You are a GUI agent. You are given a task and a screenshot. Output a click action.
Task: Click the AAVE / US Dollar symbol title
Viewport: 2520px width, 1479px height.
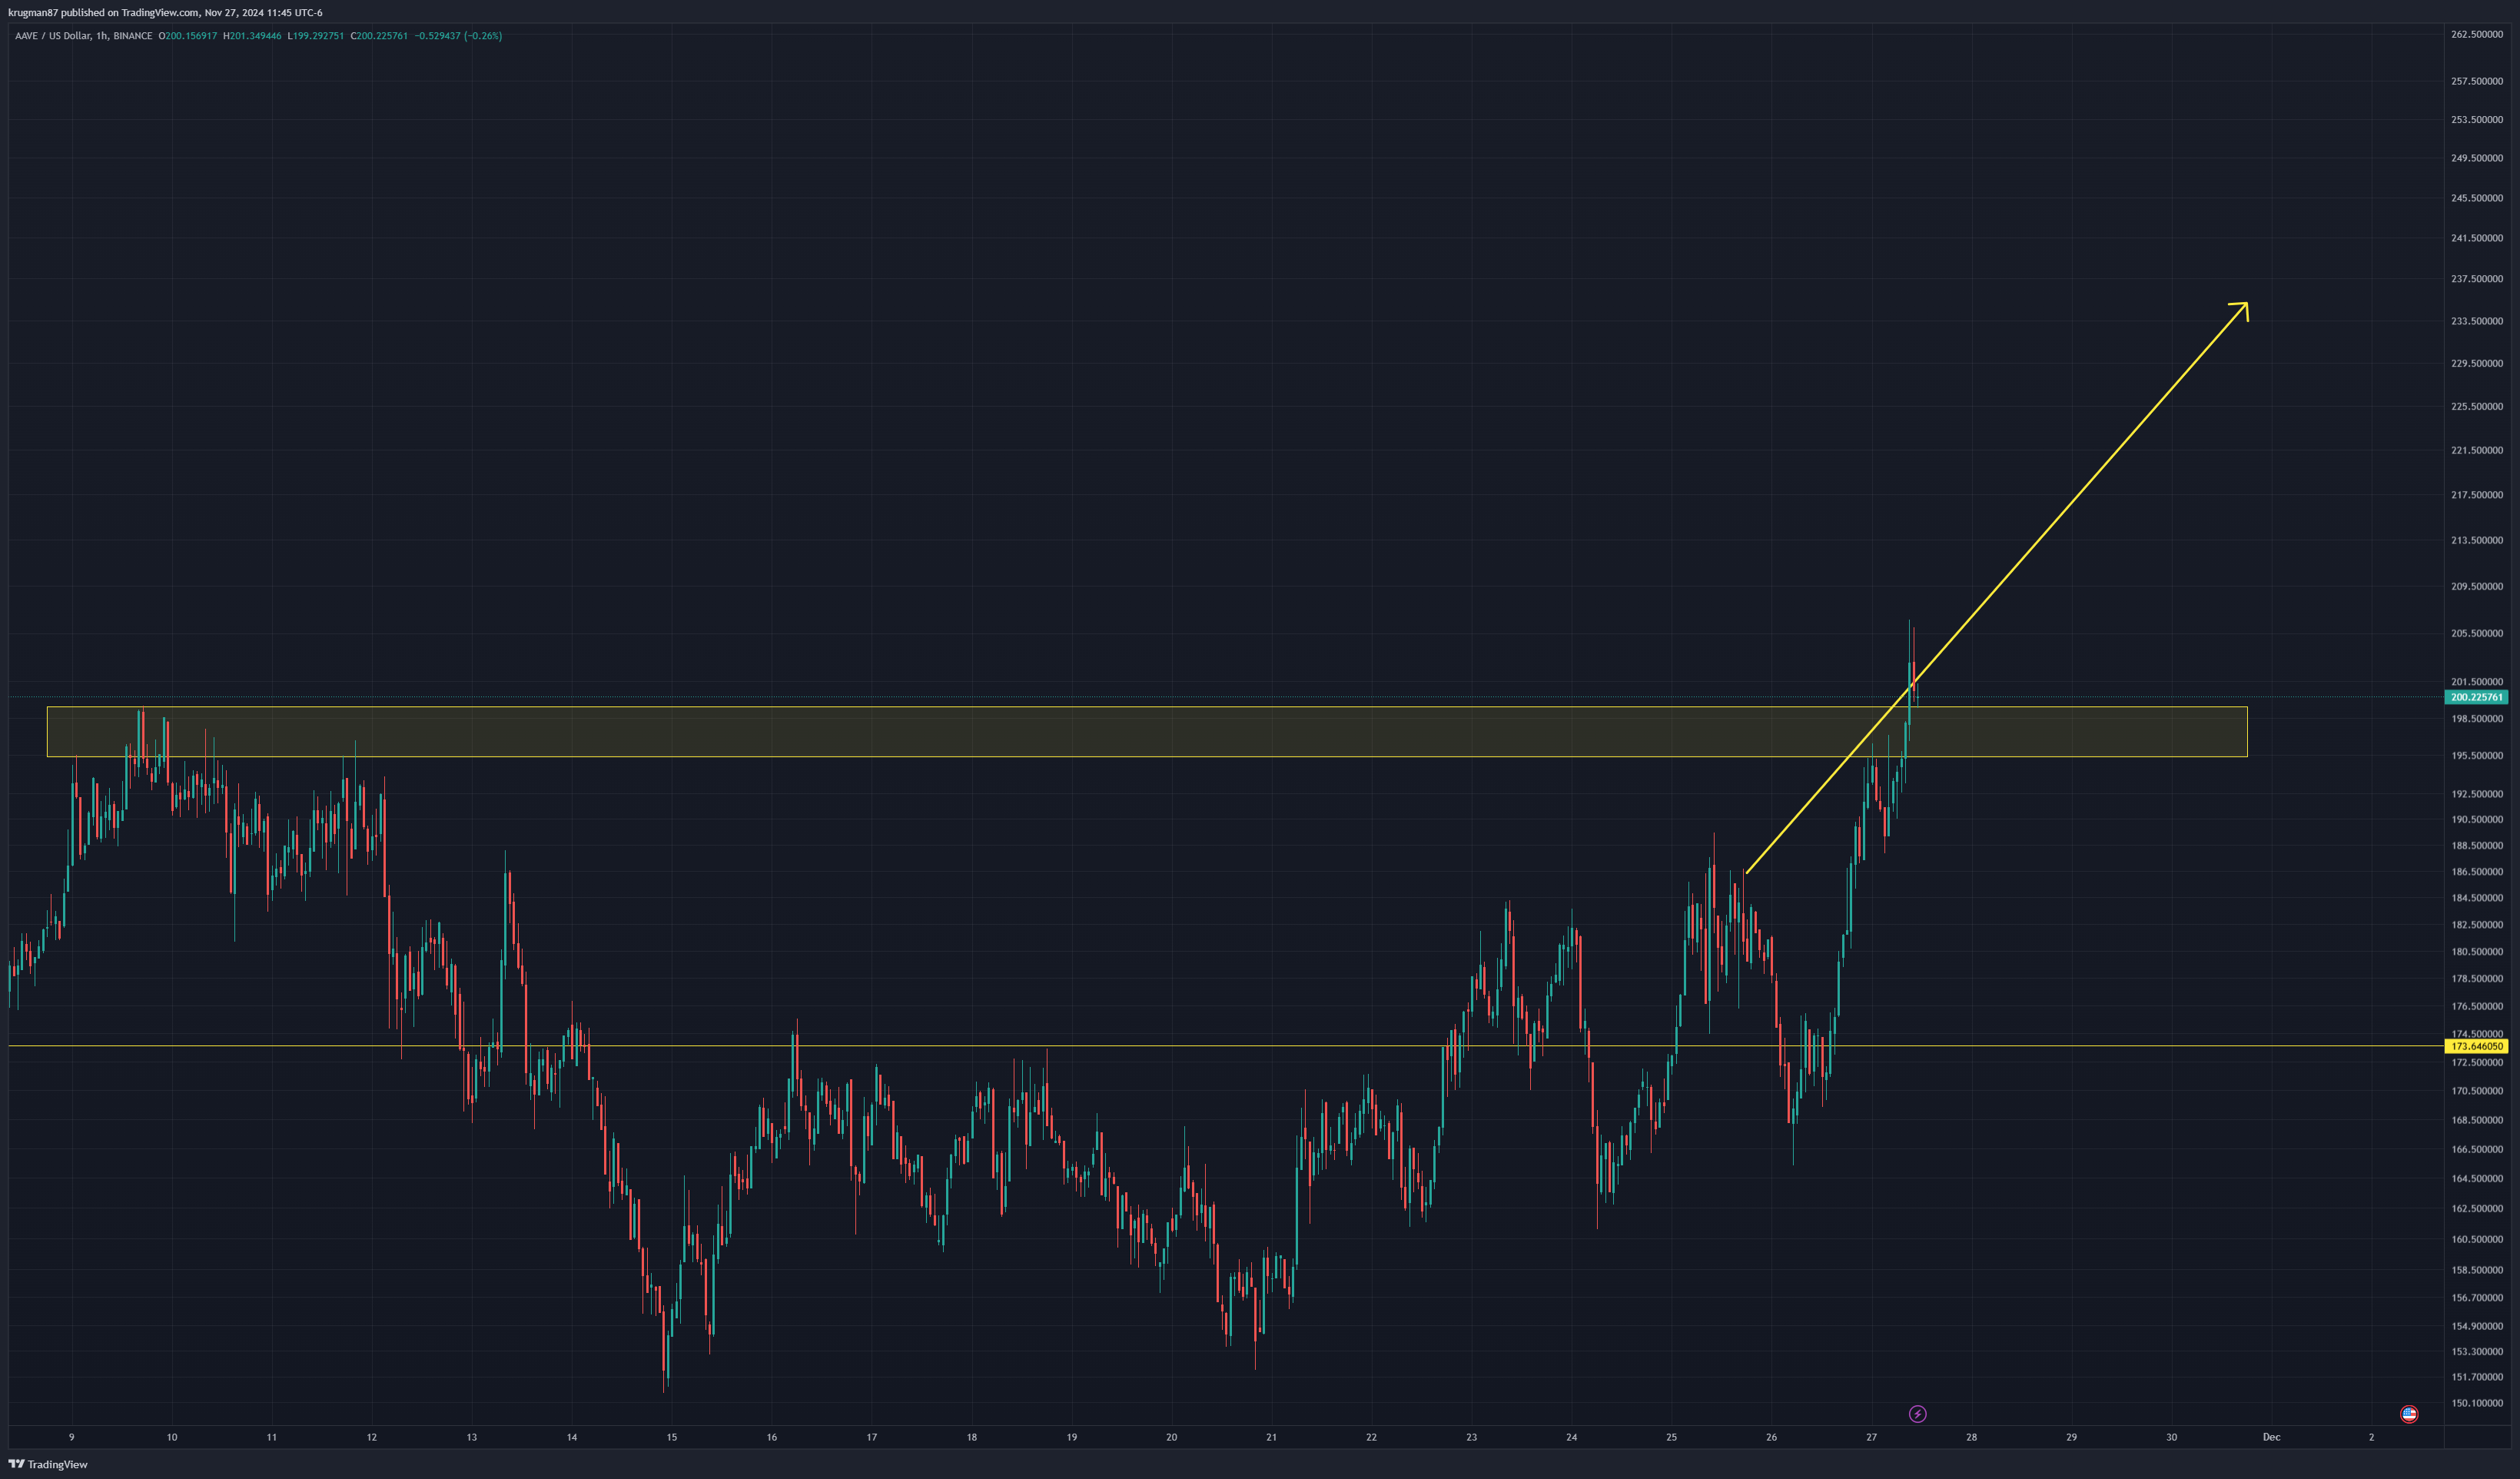(x=83, y=36)
